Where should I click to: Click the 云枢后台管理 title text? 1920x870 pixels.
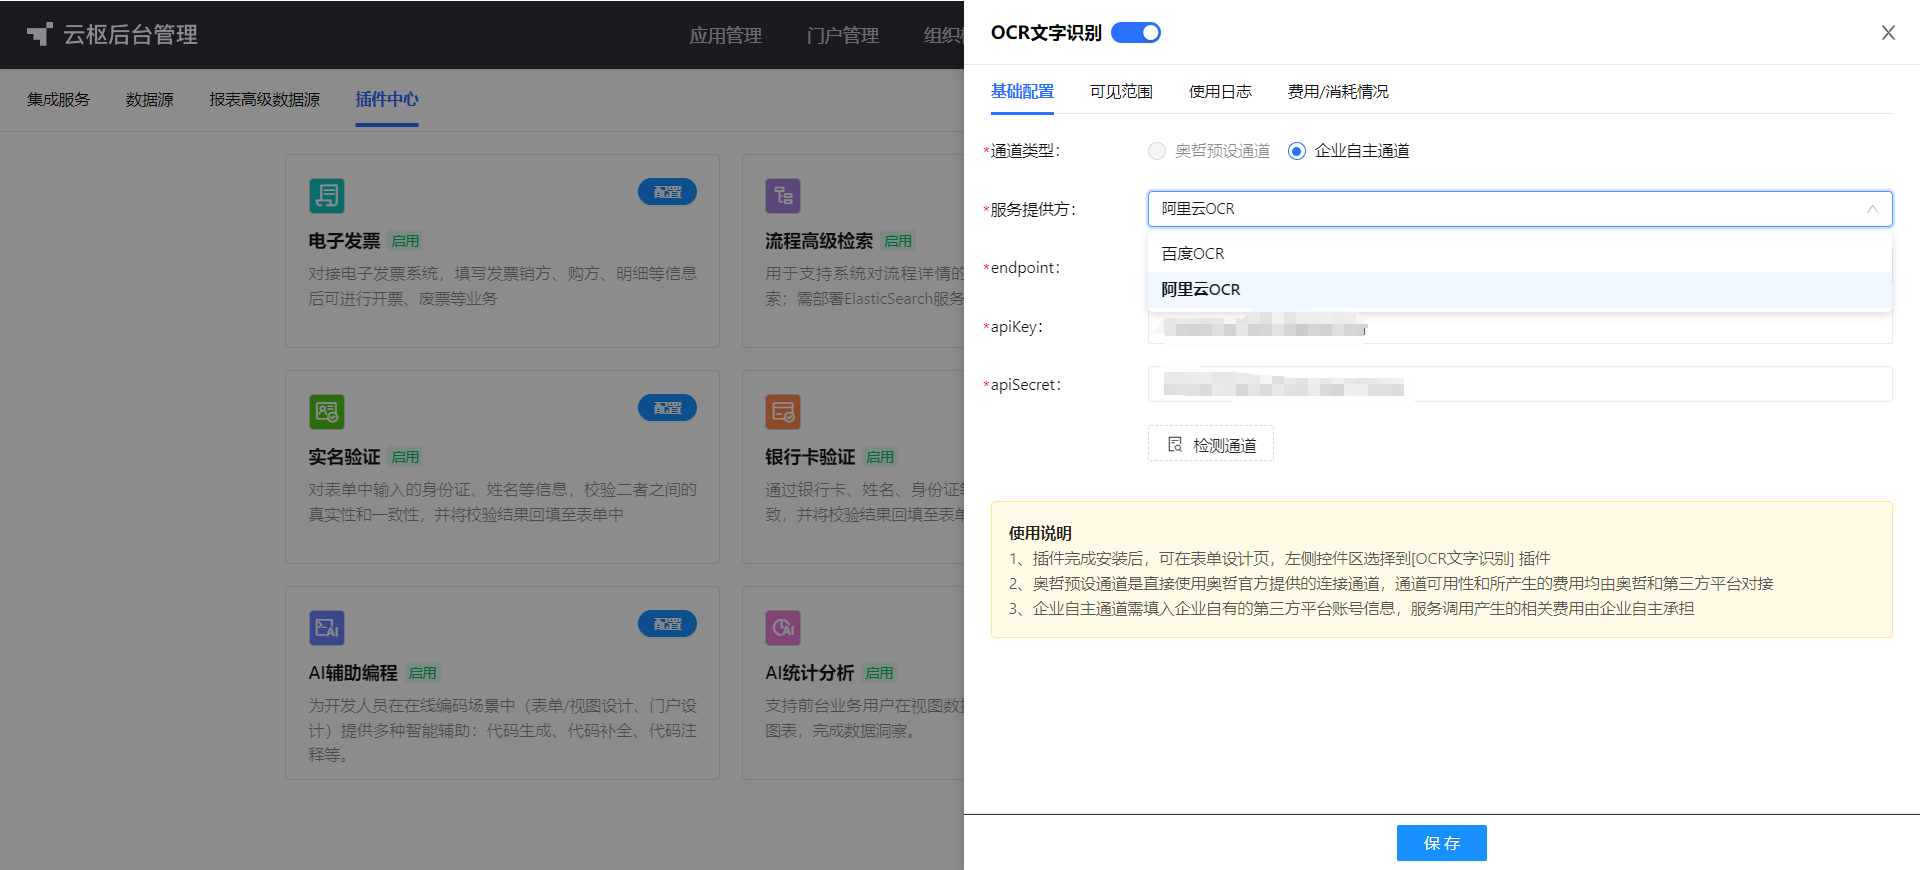[x=130, y=35]
